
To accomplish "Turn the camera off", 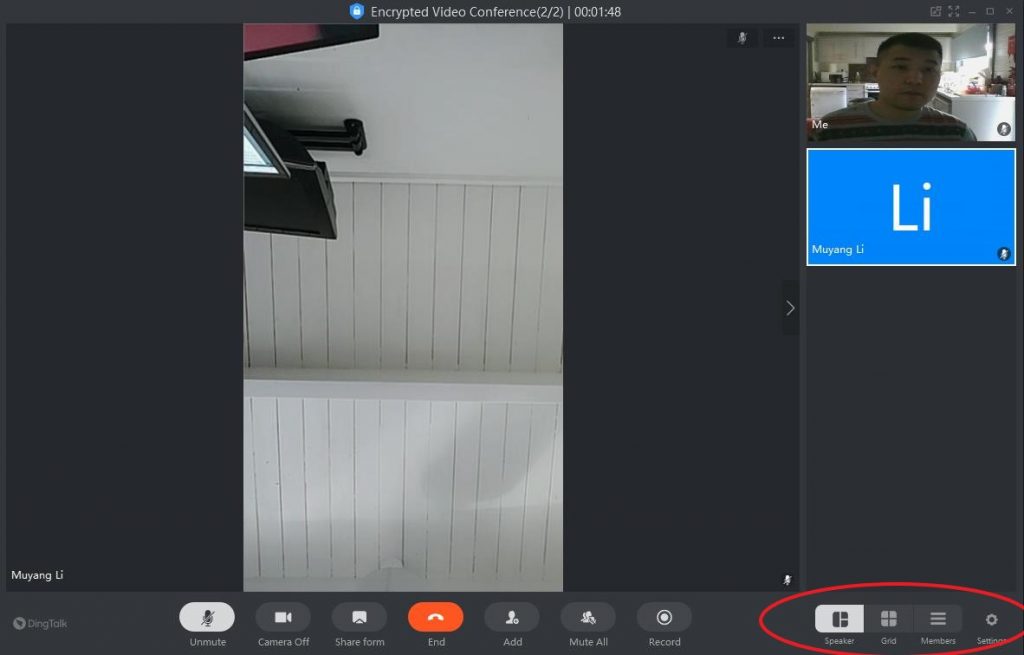I will click(x=283, y=617).
